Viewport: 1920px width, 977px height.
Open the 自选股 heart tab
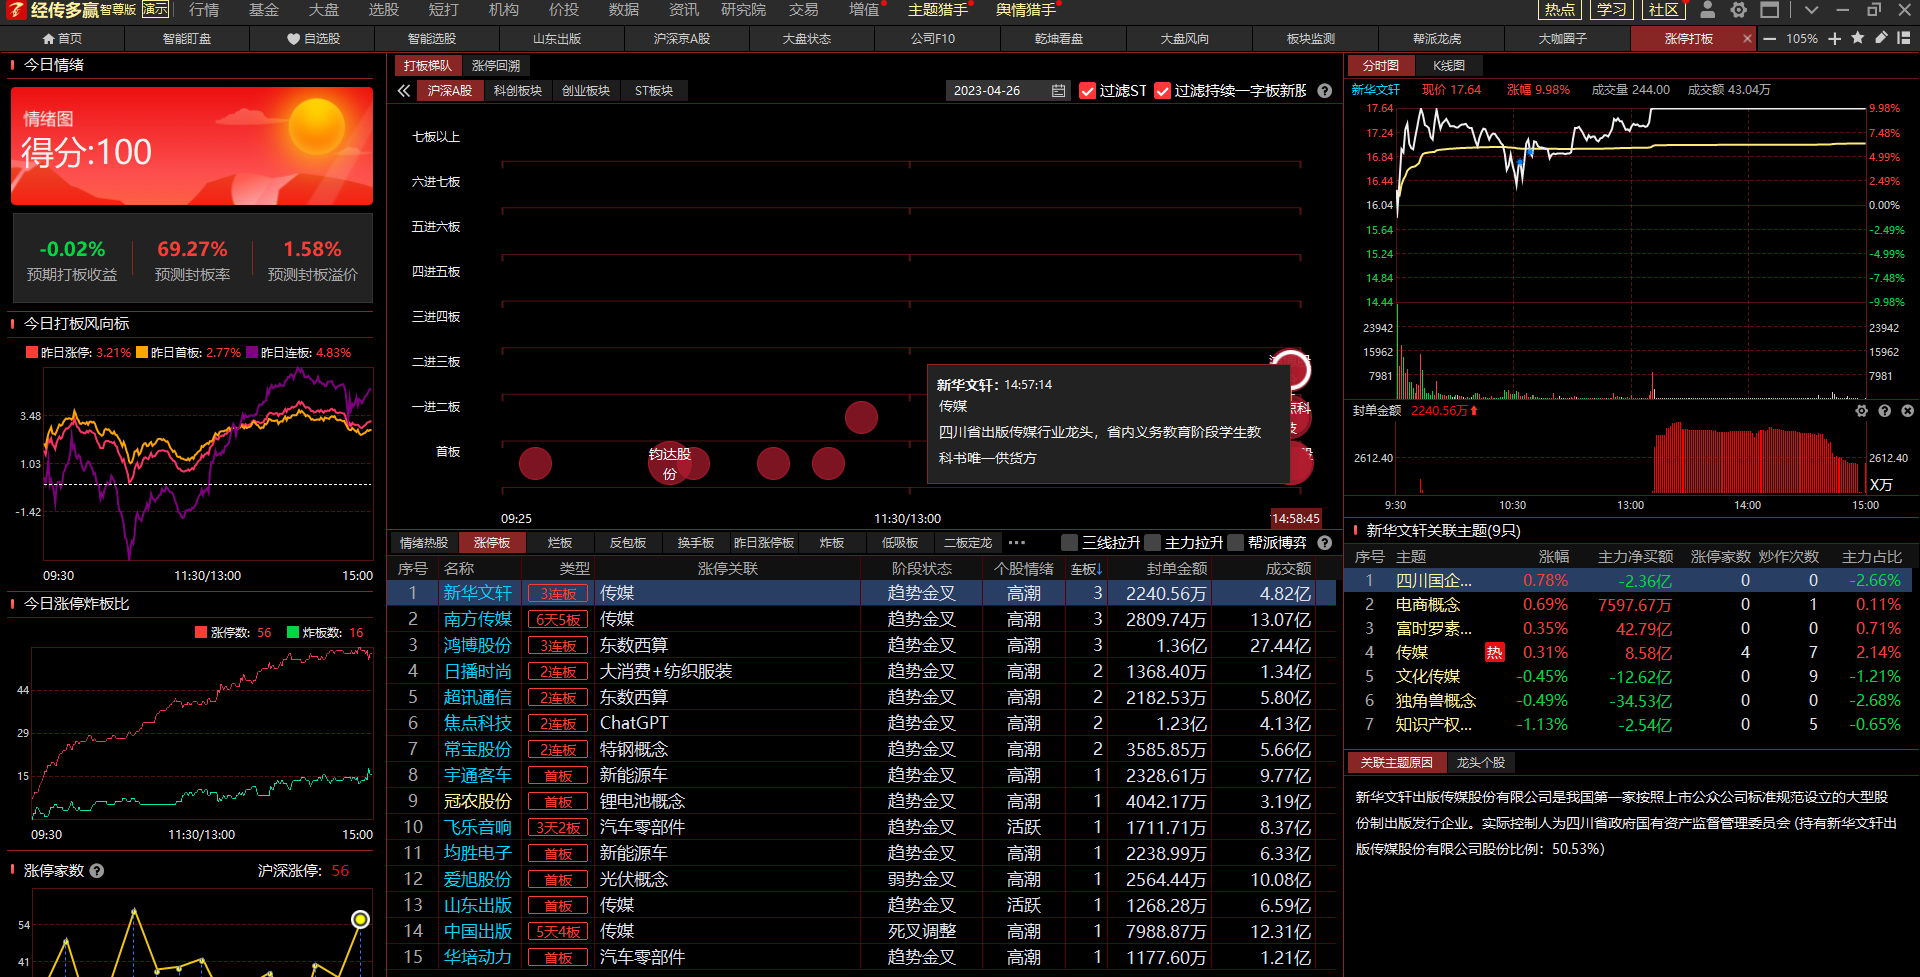click(313, 39)
